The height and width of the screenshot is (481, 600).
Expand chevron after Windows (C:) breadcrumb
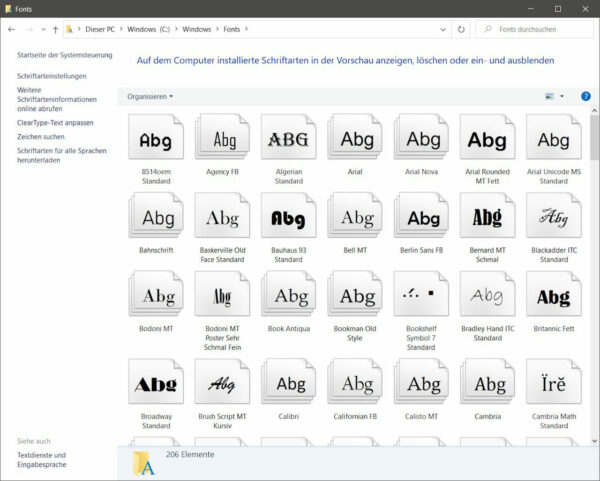176,29
